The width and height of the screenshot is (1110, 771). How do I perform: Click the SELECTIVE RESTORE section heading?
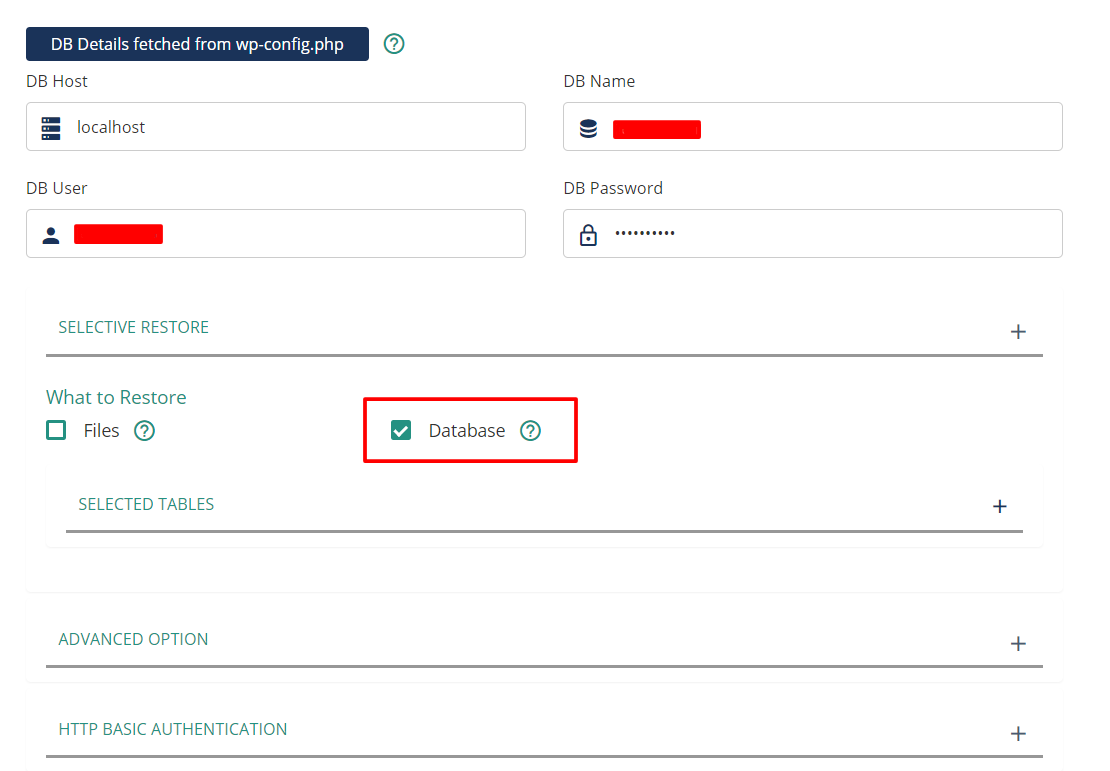pos(134,327)
